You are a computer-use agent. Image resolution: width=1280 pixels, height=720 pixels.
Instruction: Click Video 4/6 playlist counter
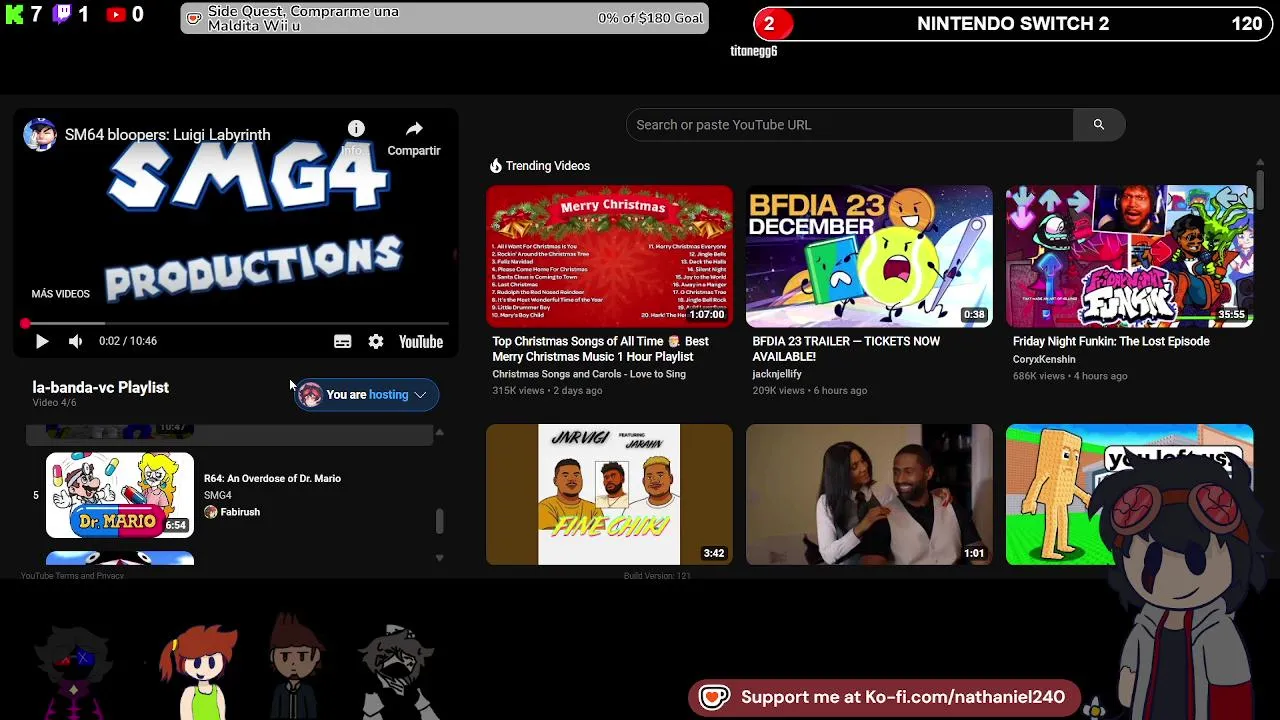tap(54, 403)
